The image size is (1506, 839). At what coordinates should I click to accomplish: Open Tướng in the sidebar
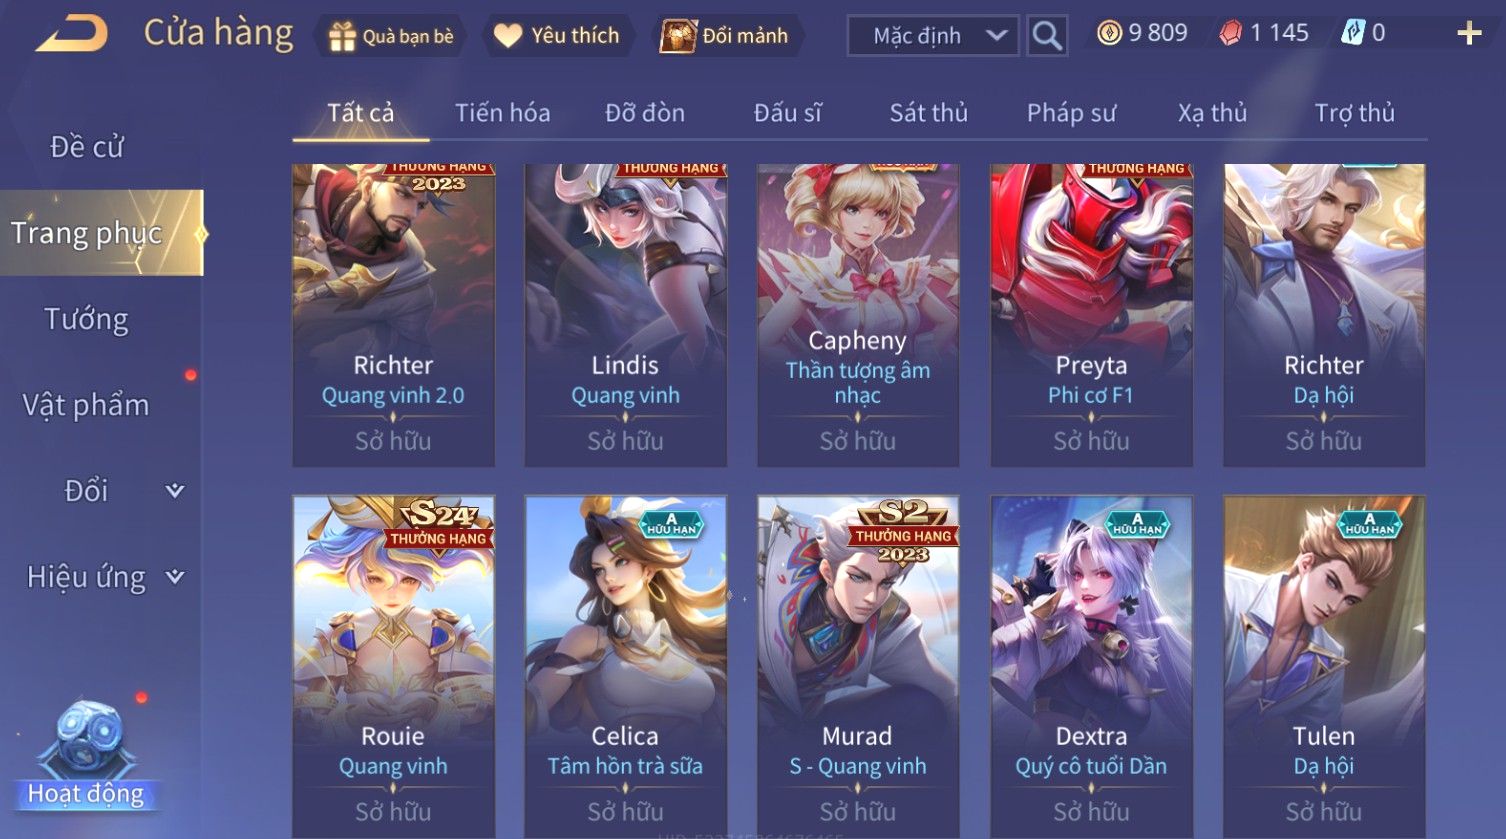[86, 319]
